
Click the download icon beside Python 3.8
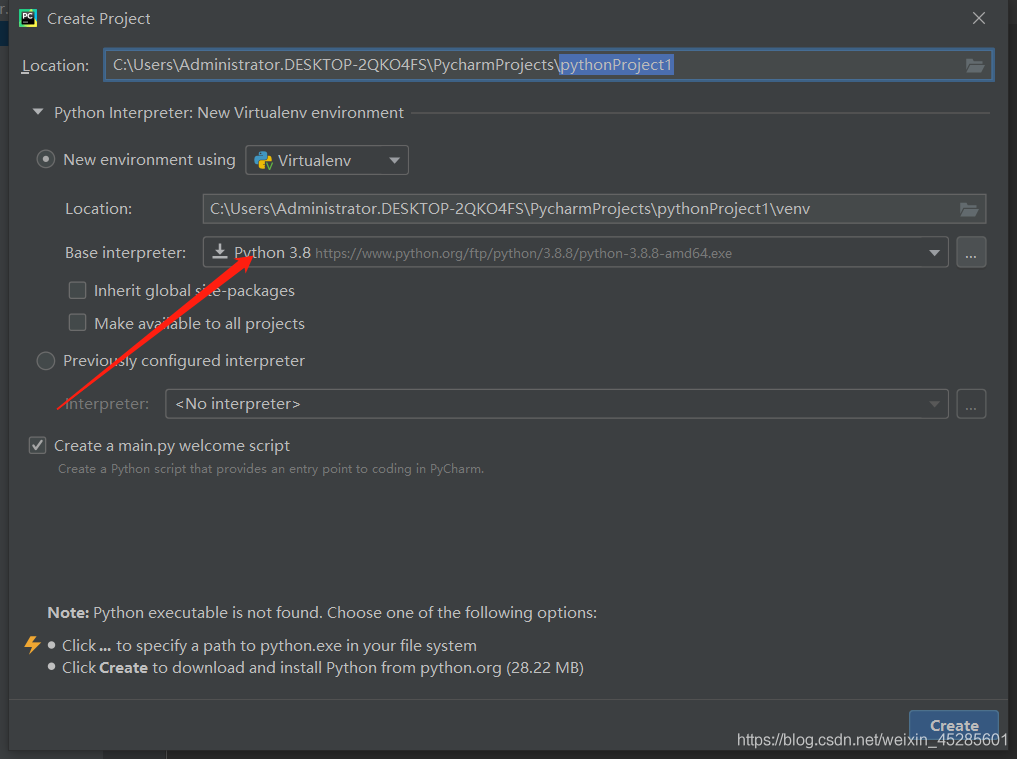[x=220, y=252]
